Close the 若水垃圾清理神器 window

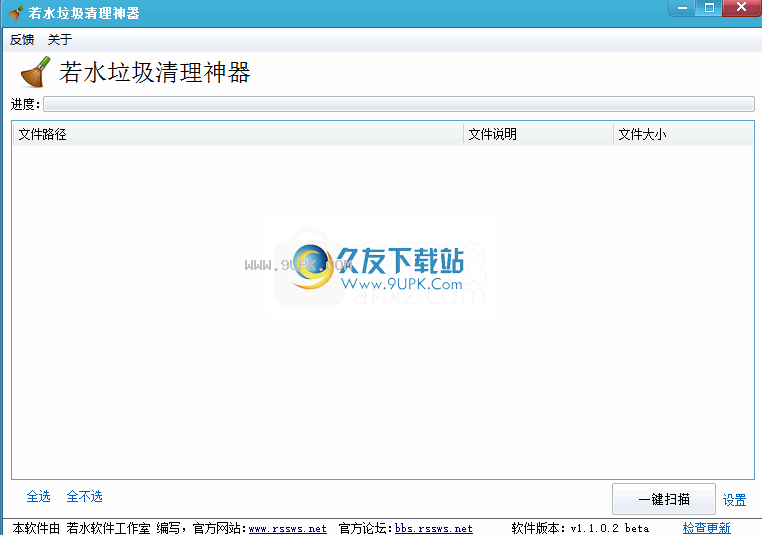[x=742, y=8]
